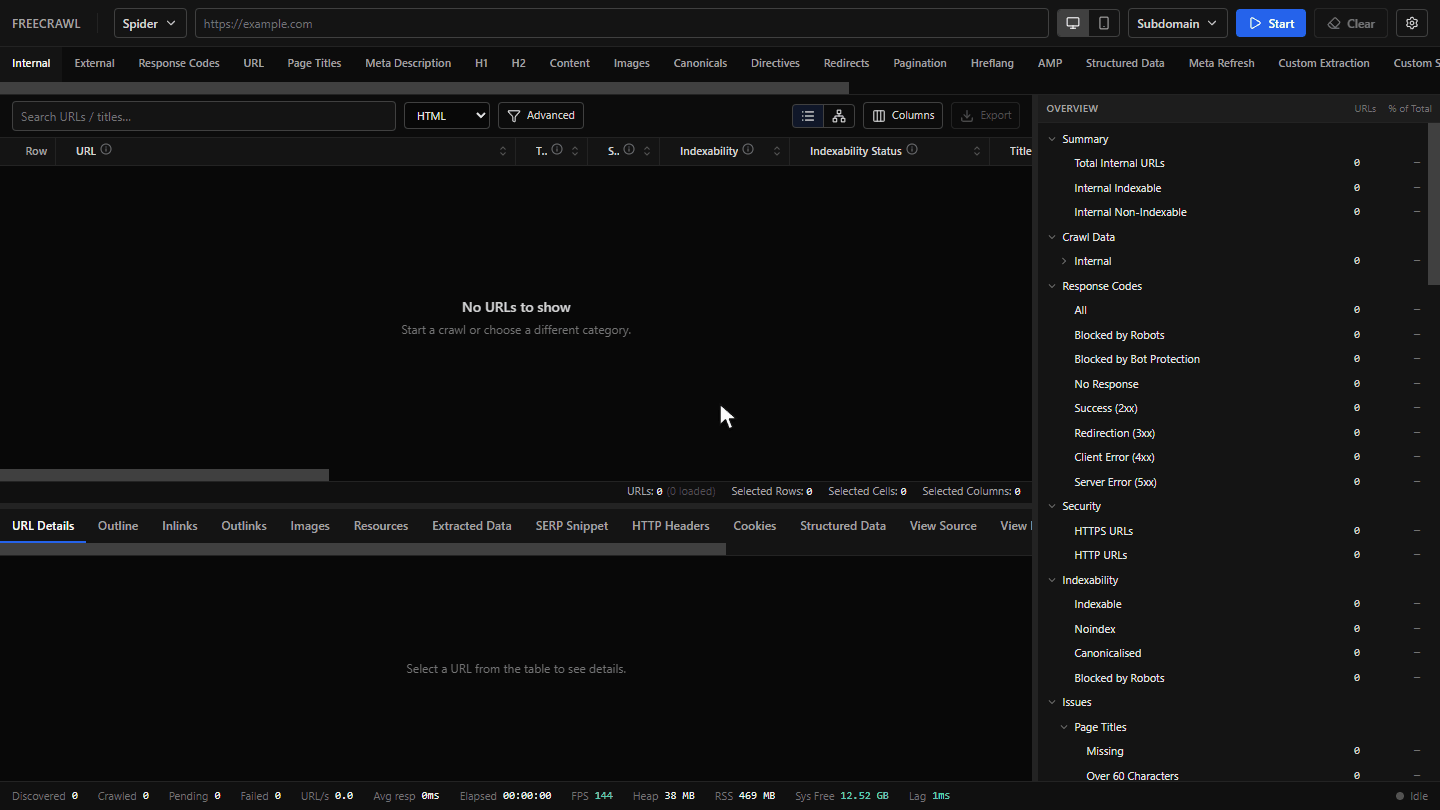Screen dimensions: 1440x810
Task: Switch to the Structured Data top tab
Action: click(x=1125, y=63)
